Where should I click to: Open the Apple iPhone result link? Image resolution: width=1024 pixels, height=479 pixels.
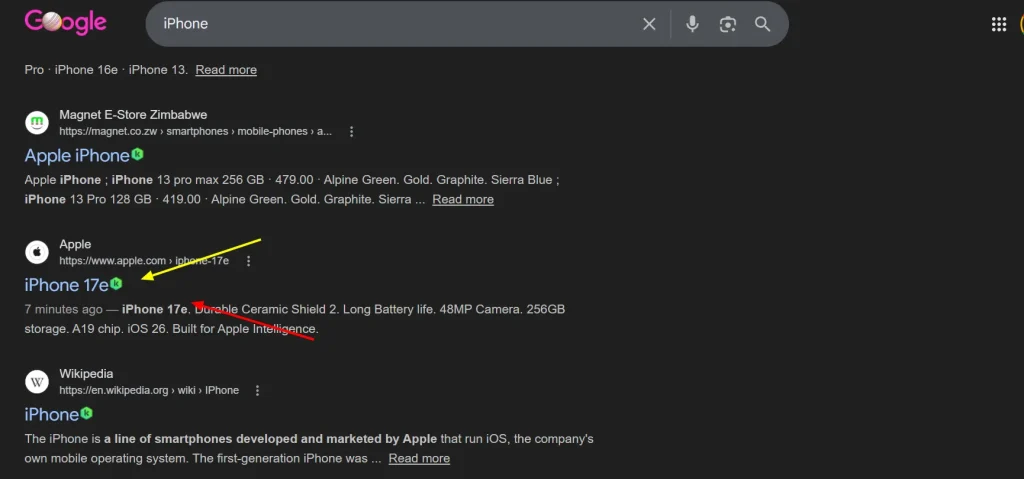click(76, 155)
